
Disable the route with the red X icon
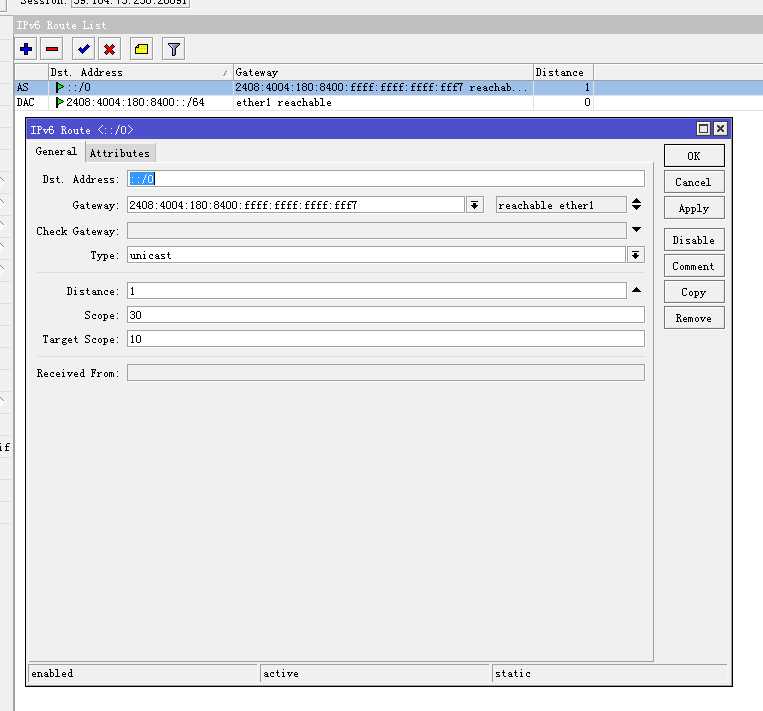pyautogui.click(x=109, y=49)
